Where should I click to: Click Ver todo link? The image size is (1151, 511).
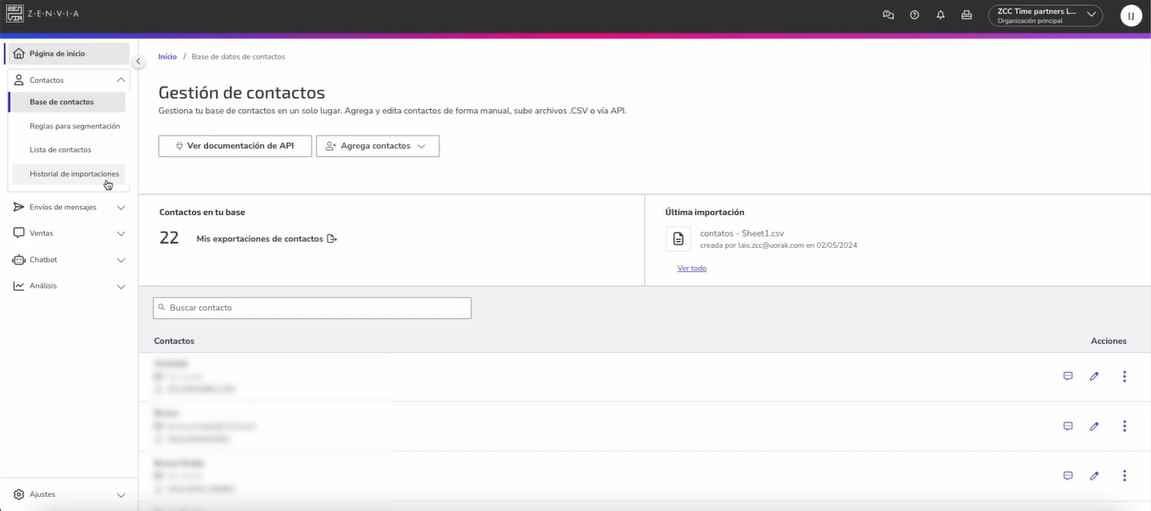click(691, 269)
